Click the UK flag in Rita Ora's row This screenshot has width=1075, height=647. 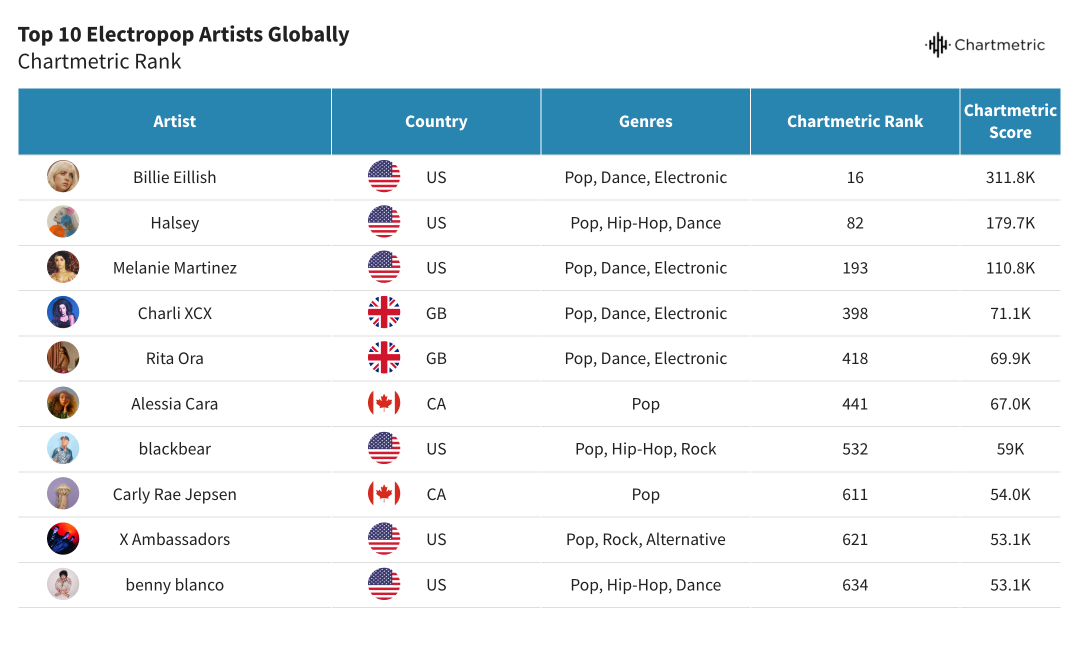(x=384, y=358)
